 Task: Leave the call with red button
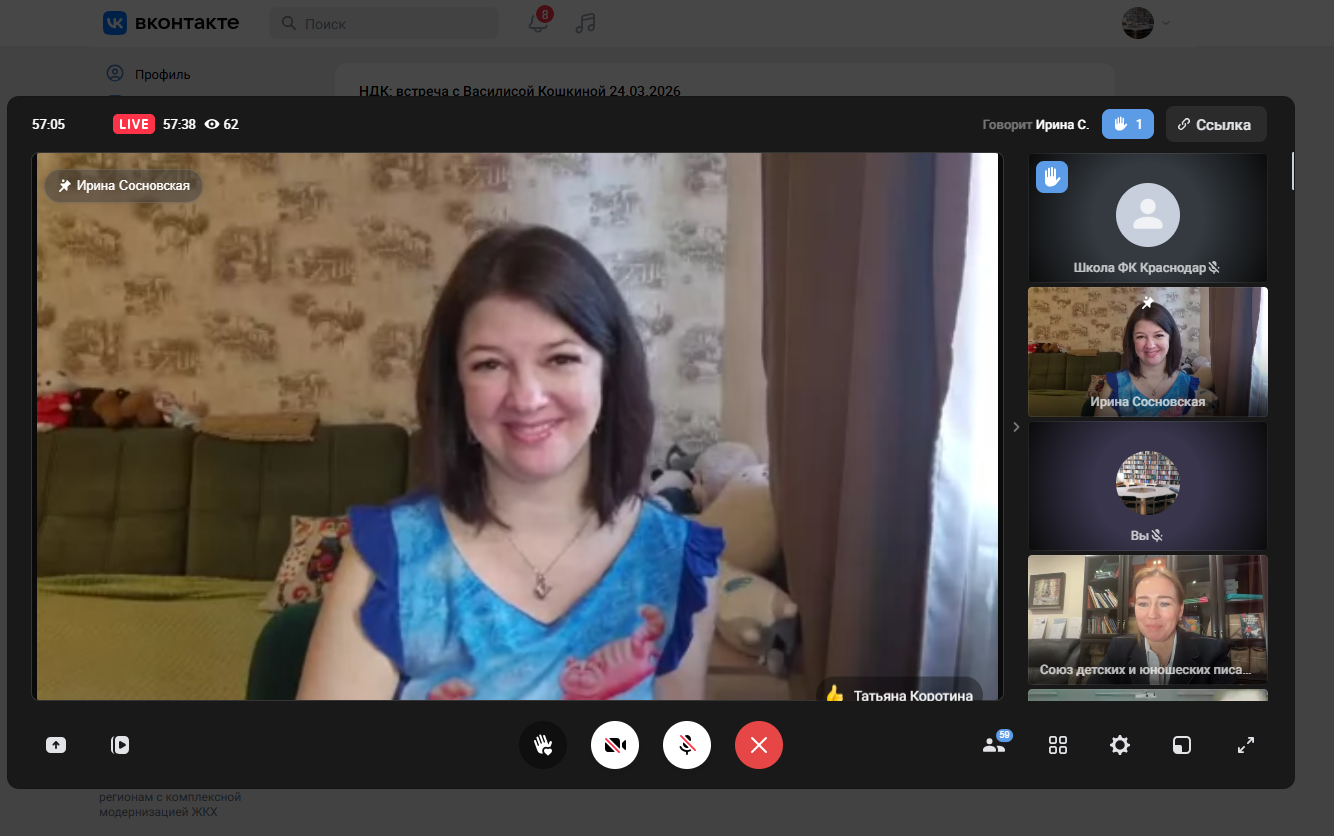pyautogui.click(x=759, y=745)
